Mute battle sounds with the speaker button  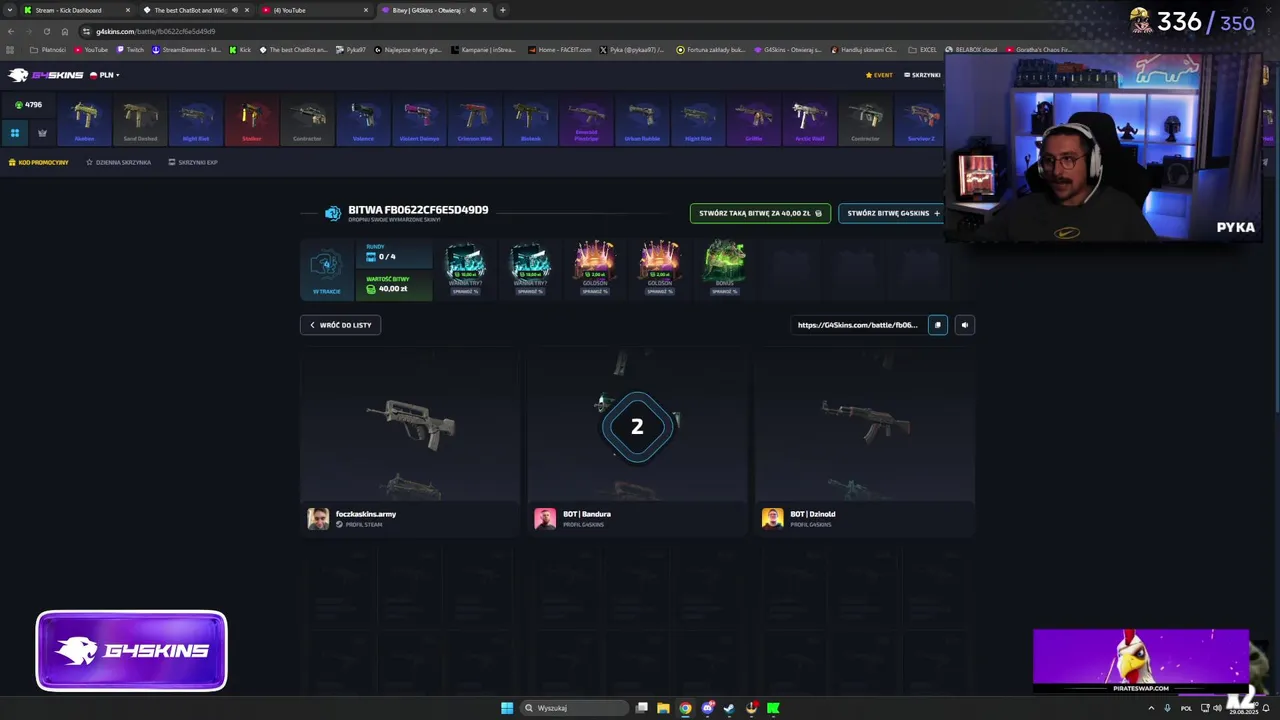[x=964, y=325]
